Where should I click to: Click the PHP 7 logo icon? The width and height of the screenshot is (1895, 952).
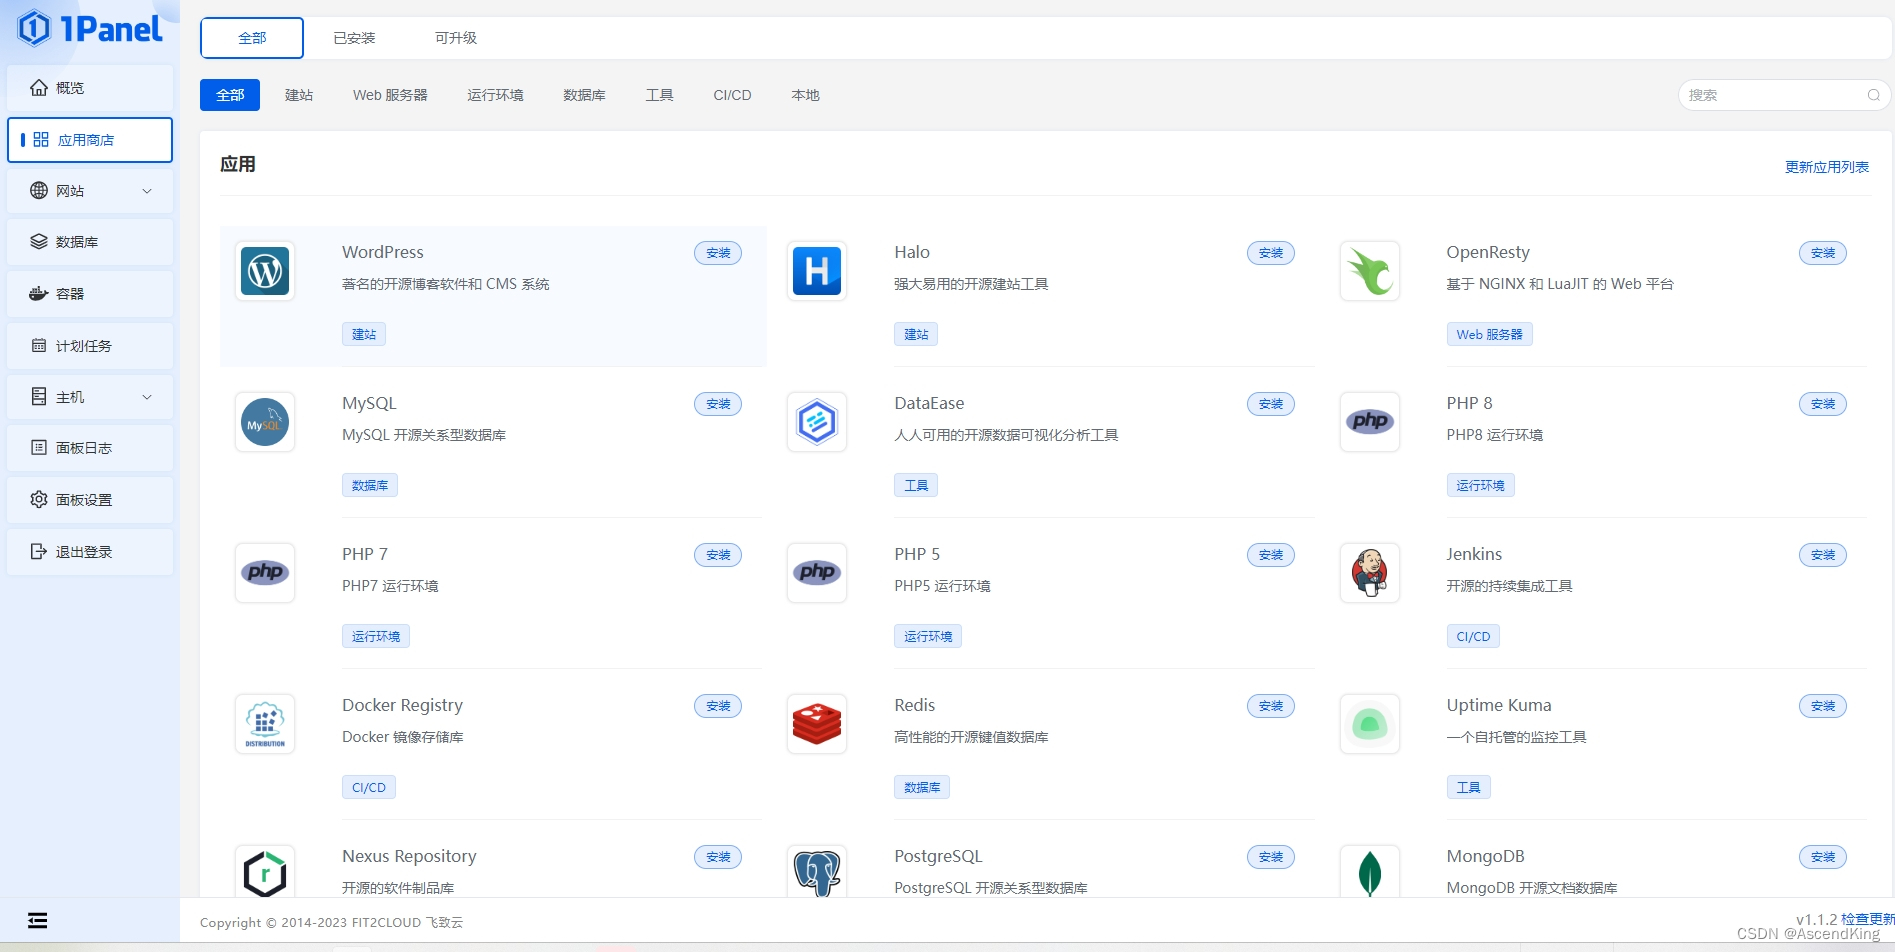pos(265,573)
